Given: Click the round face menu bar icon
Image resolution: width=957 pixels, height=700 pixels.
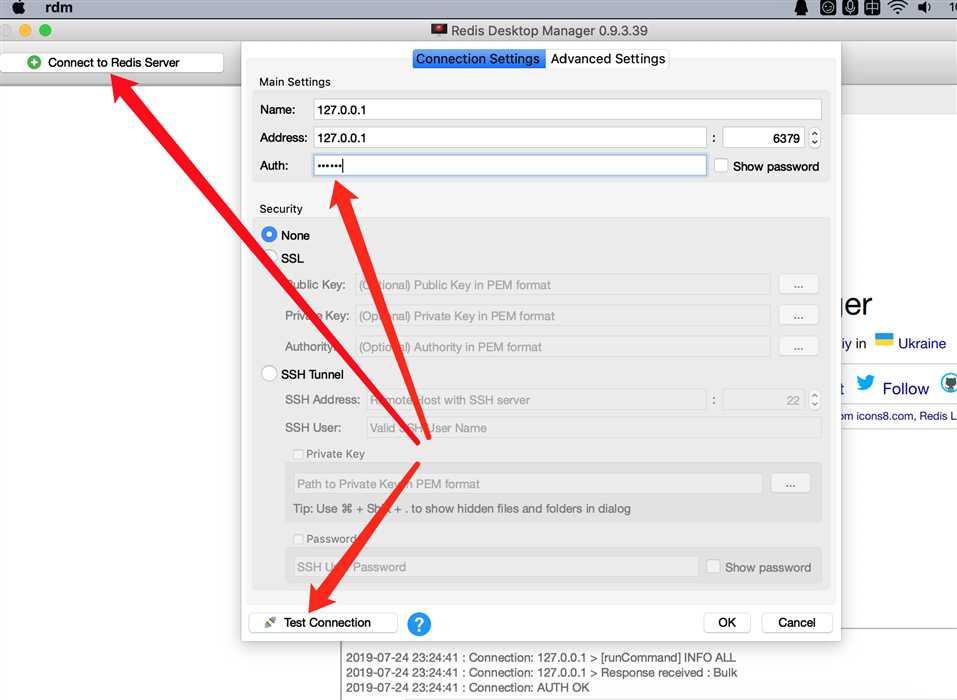Looking at the screenshot, I should click(828, 7).
